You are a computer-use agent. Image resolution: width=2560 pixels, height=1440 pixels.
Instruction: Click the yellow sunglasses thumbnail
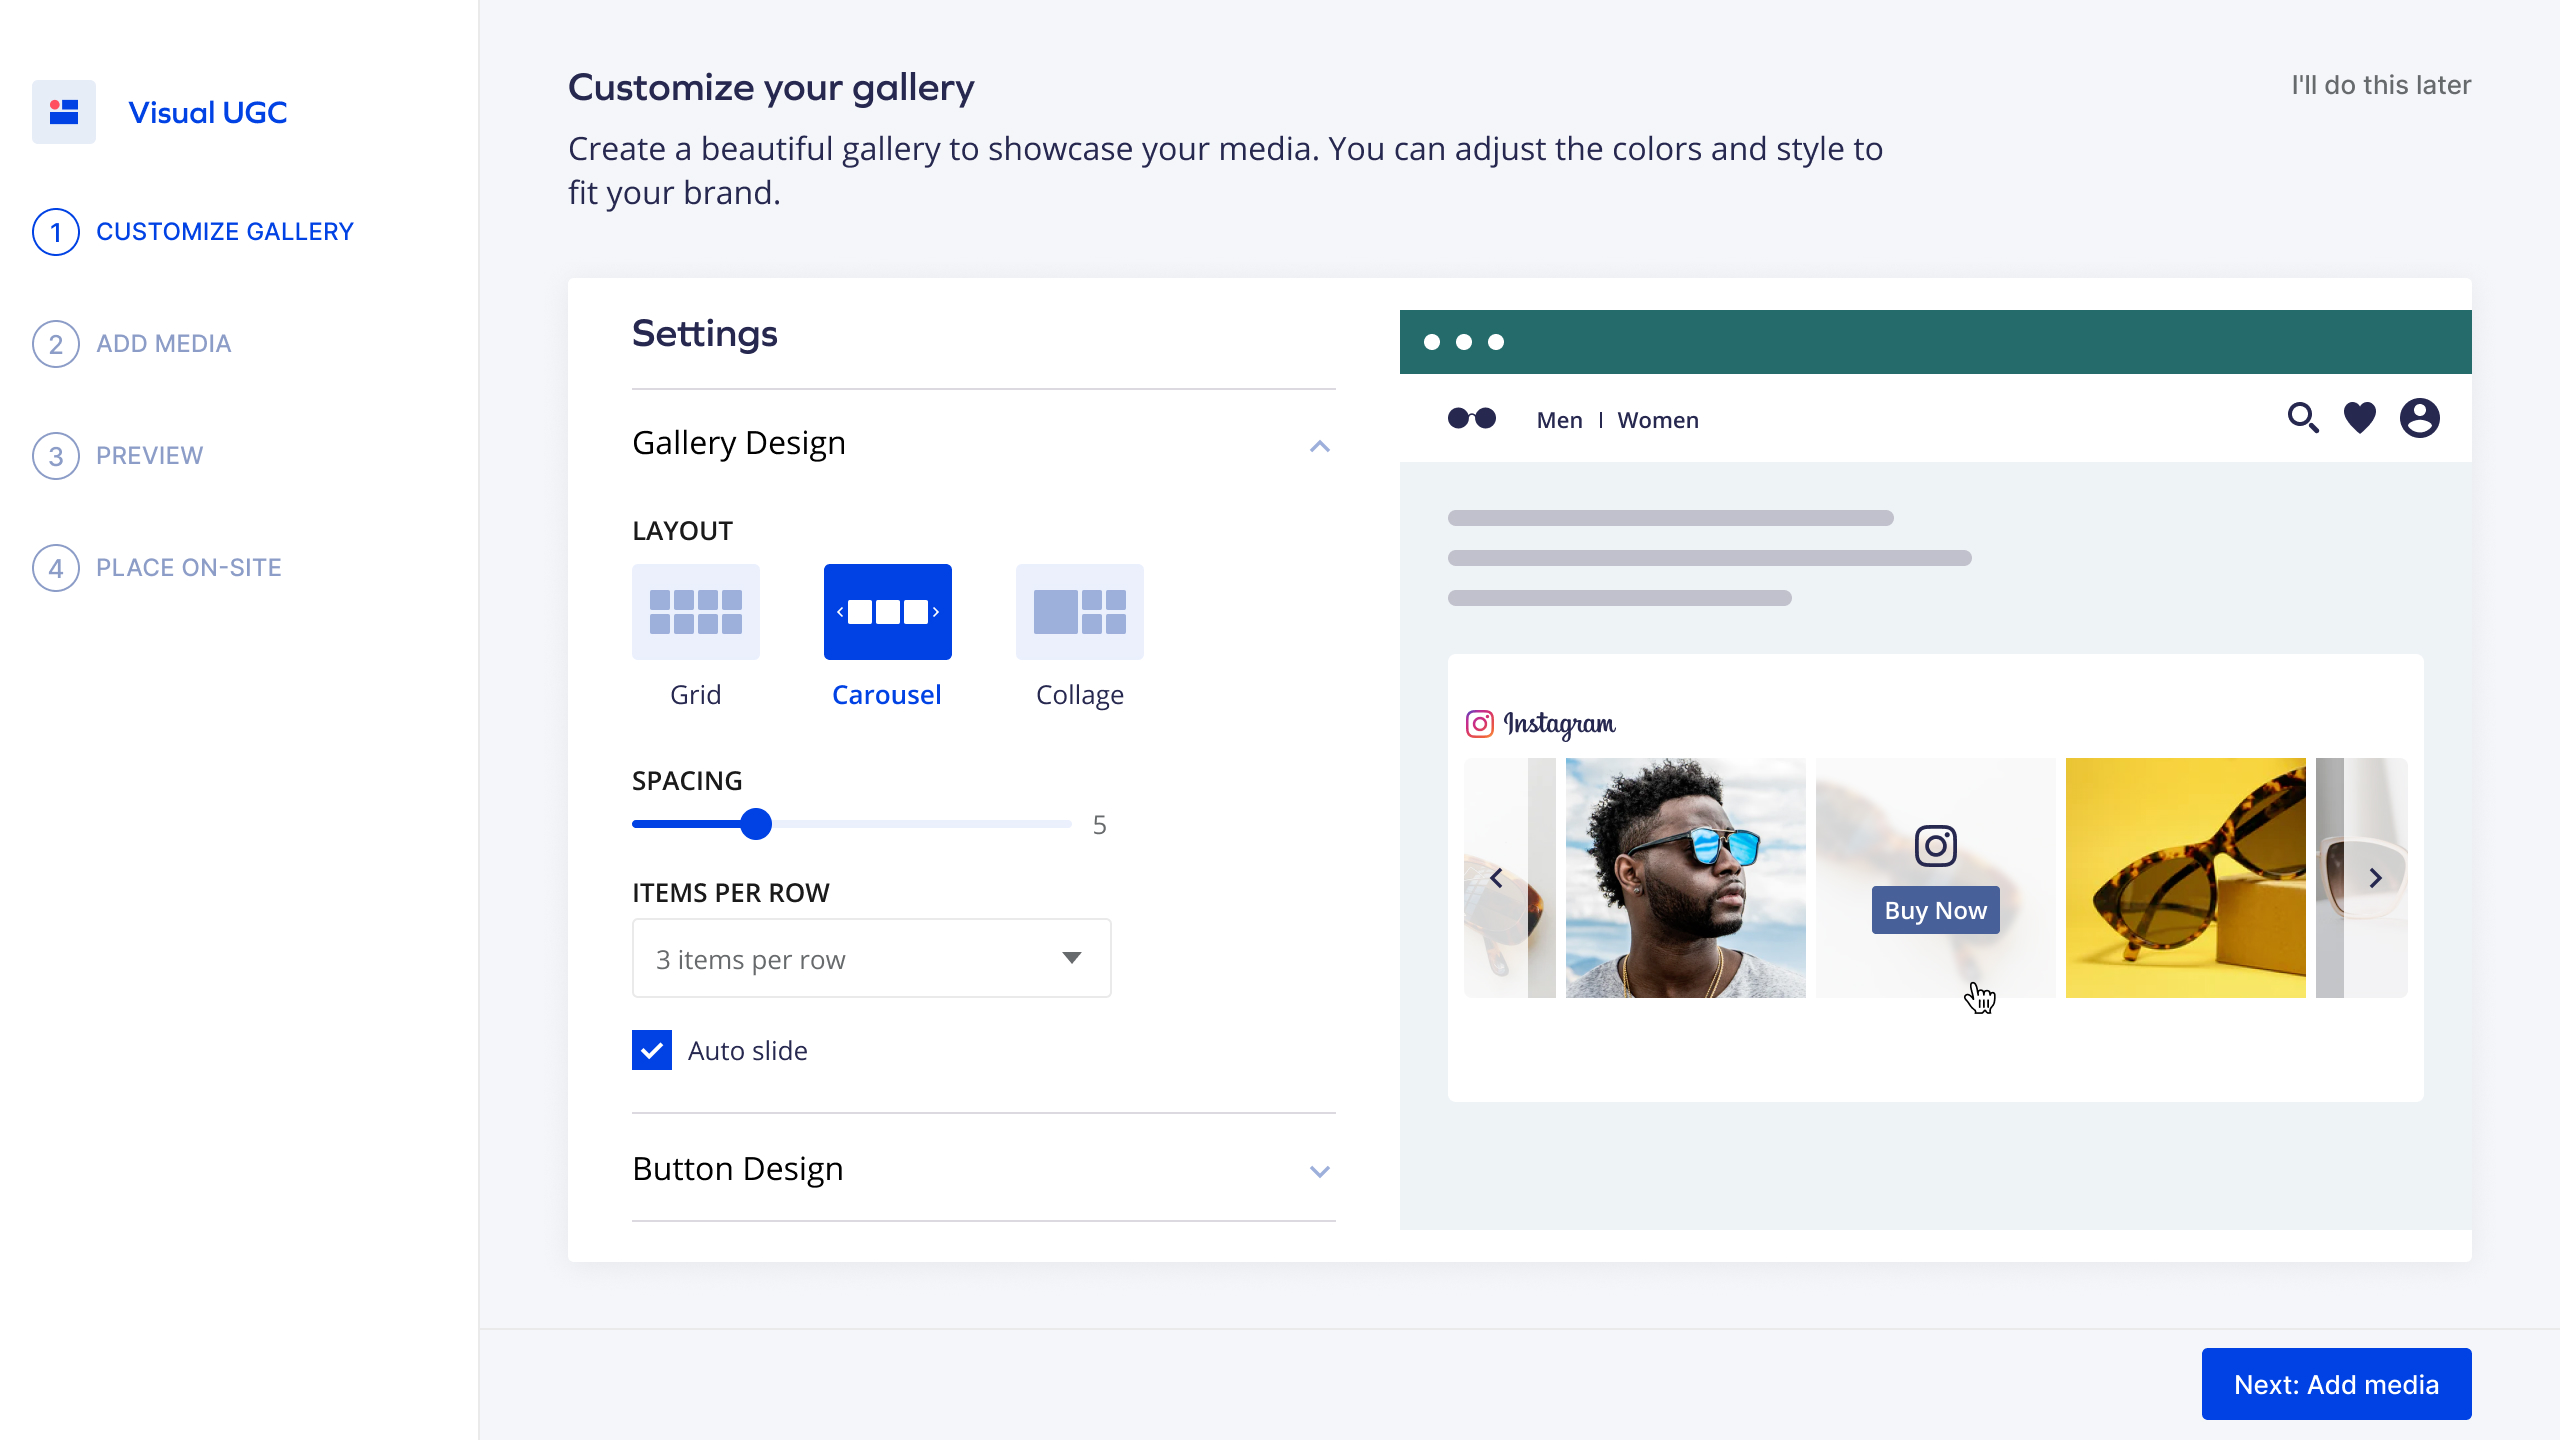2185,878
